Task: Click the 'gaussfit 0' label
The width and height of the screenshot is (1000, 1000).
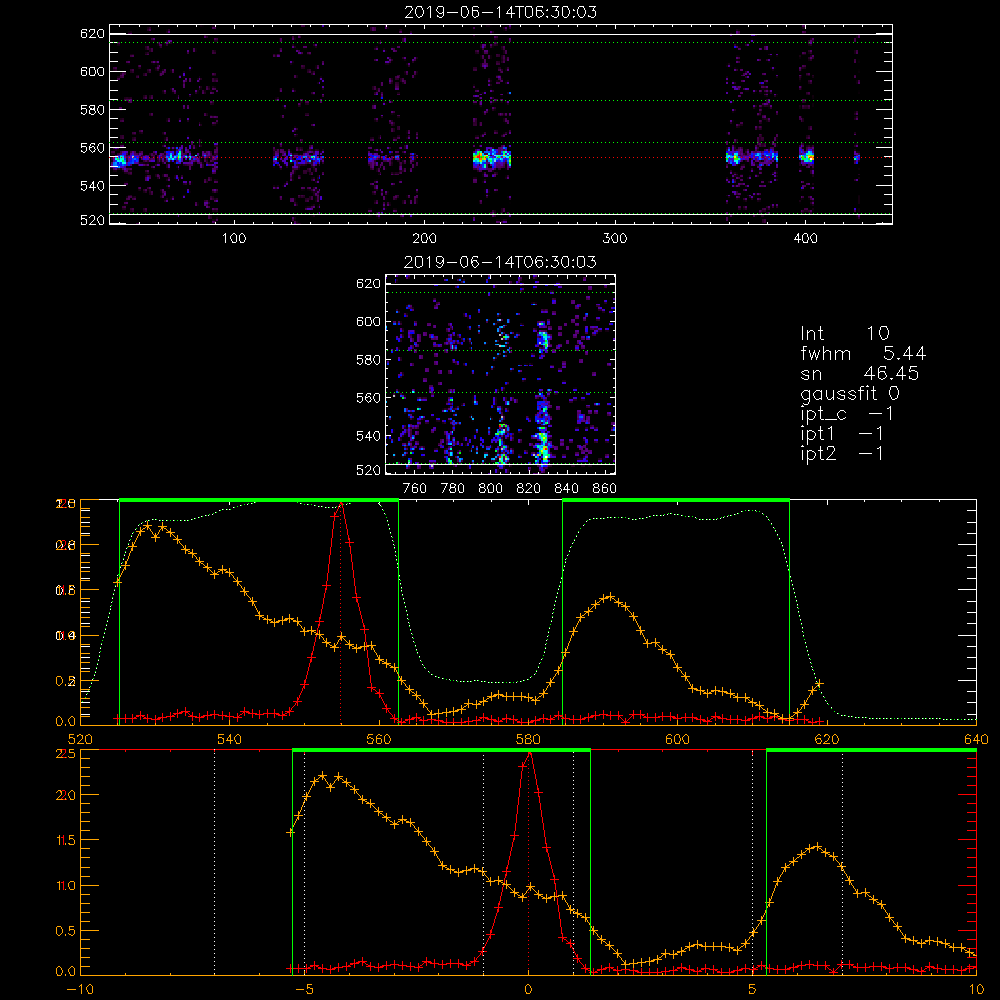Action: click(x=850, y=393)
